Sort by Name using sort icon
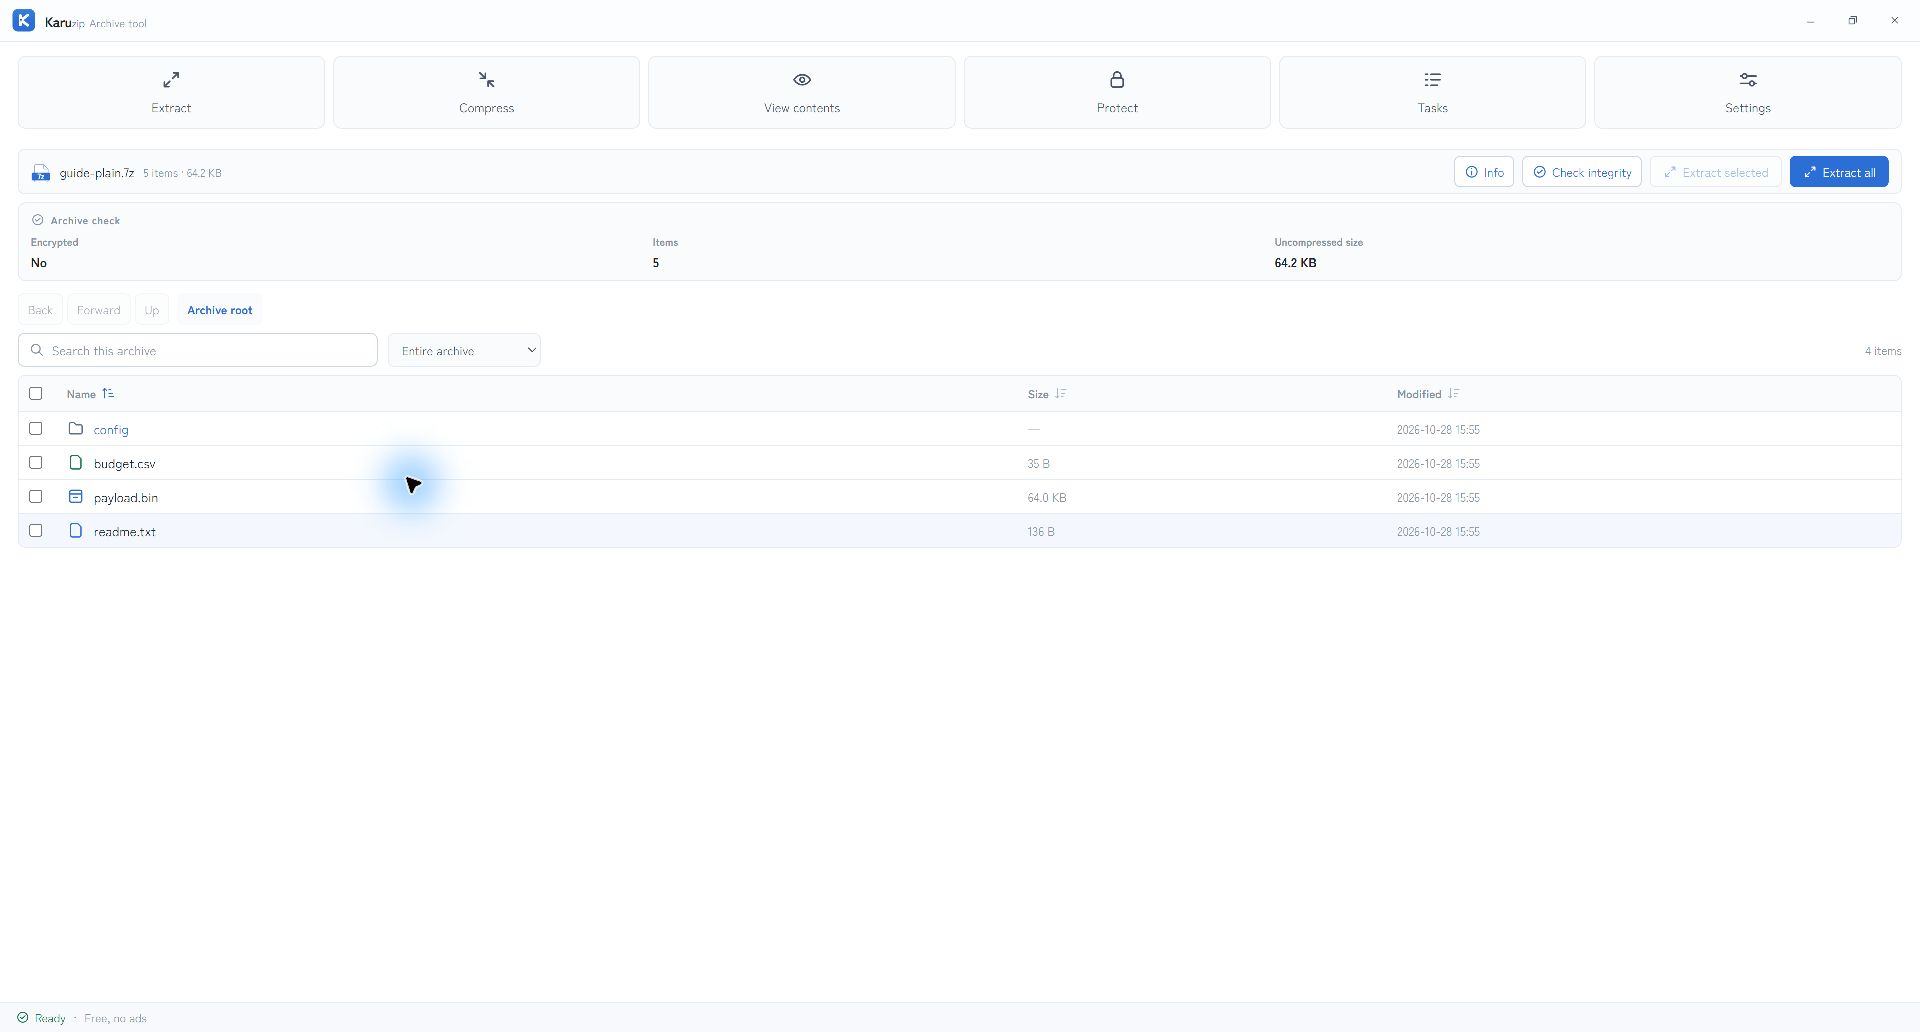This screenshot has height=1032, width=1920. coord(108,394)
